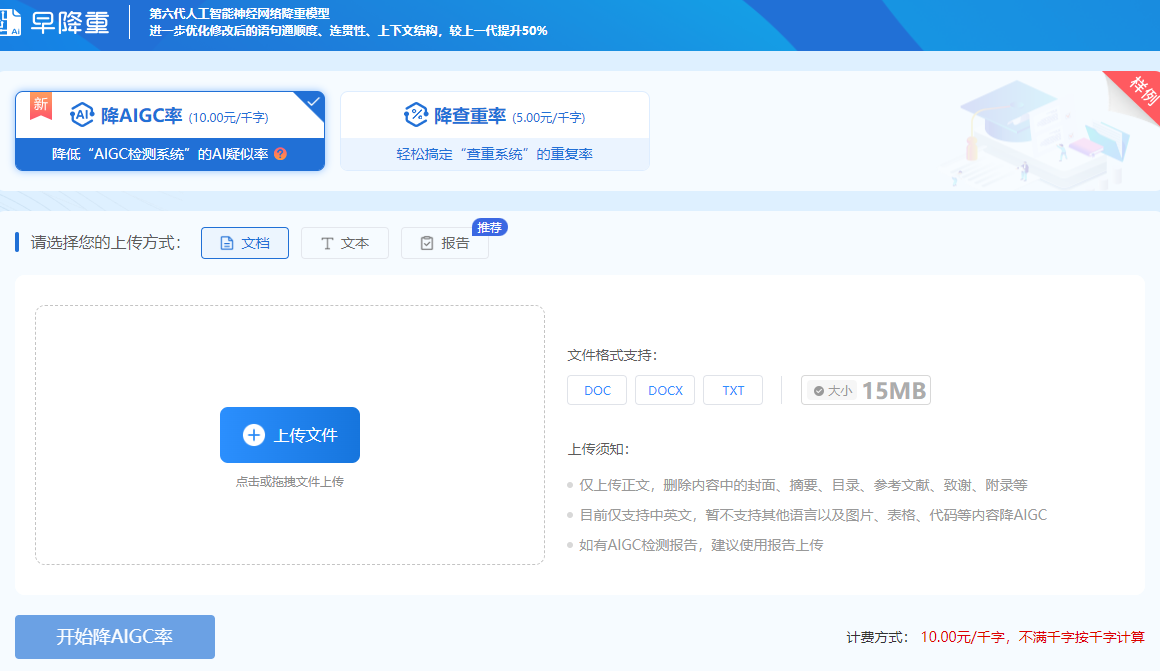Click the 15MB size limit badge
The image size is (1160, 671).
pyautogui.click(x=866, y=390)
